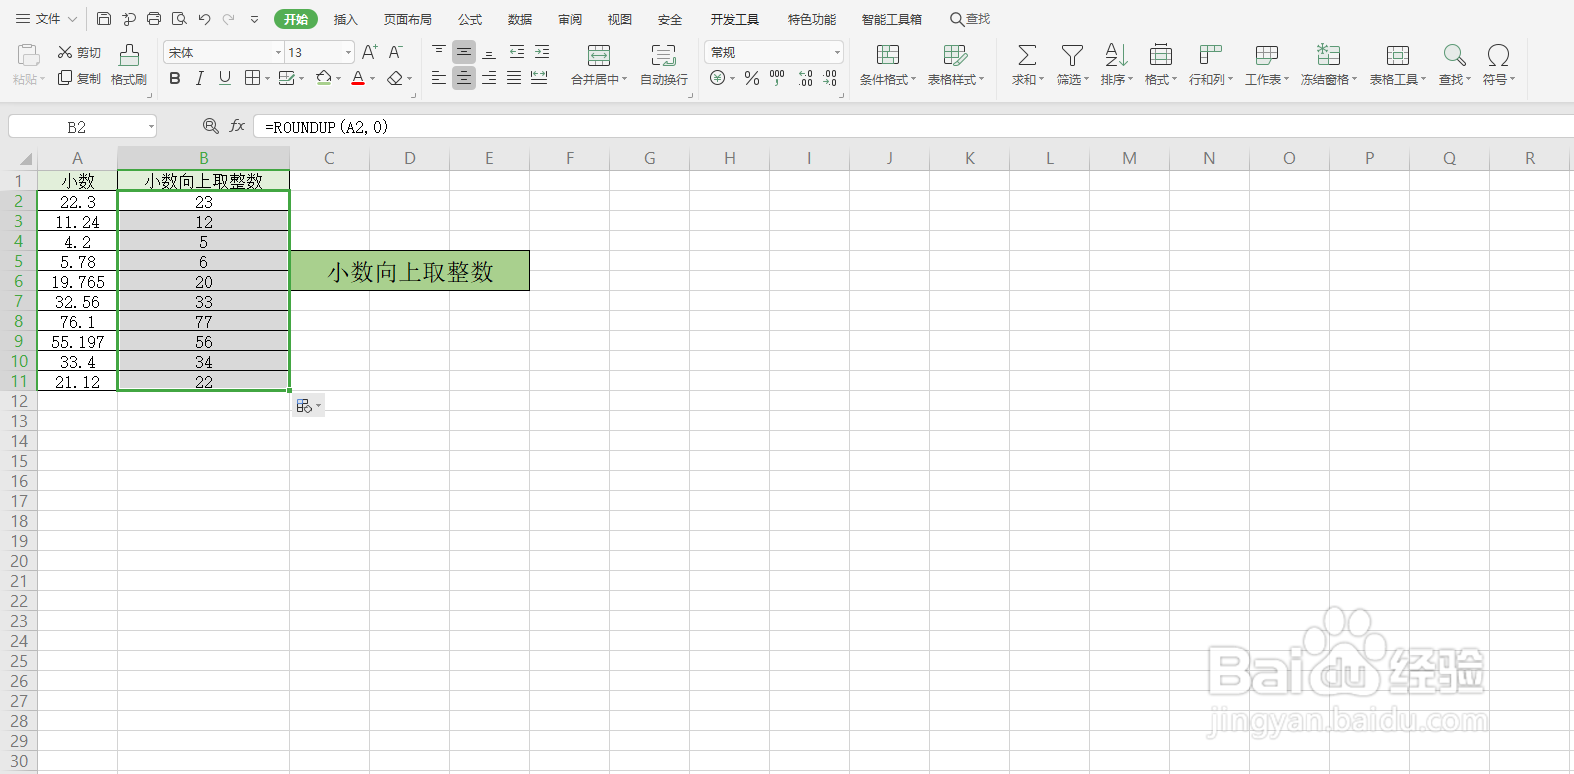The width and height of the screenshot is (1574, 774).
Task: Increase font size with the A+ icon
Action: tap(370, 52)
